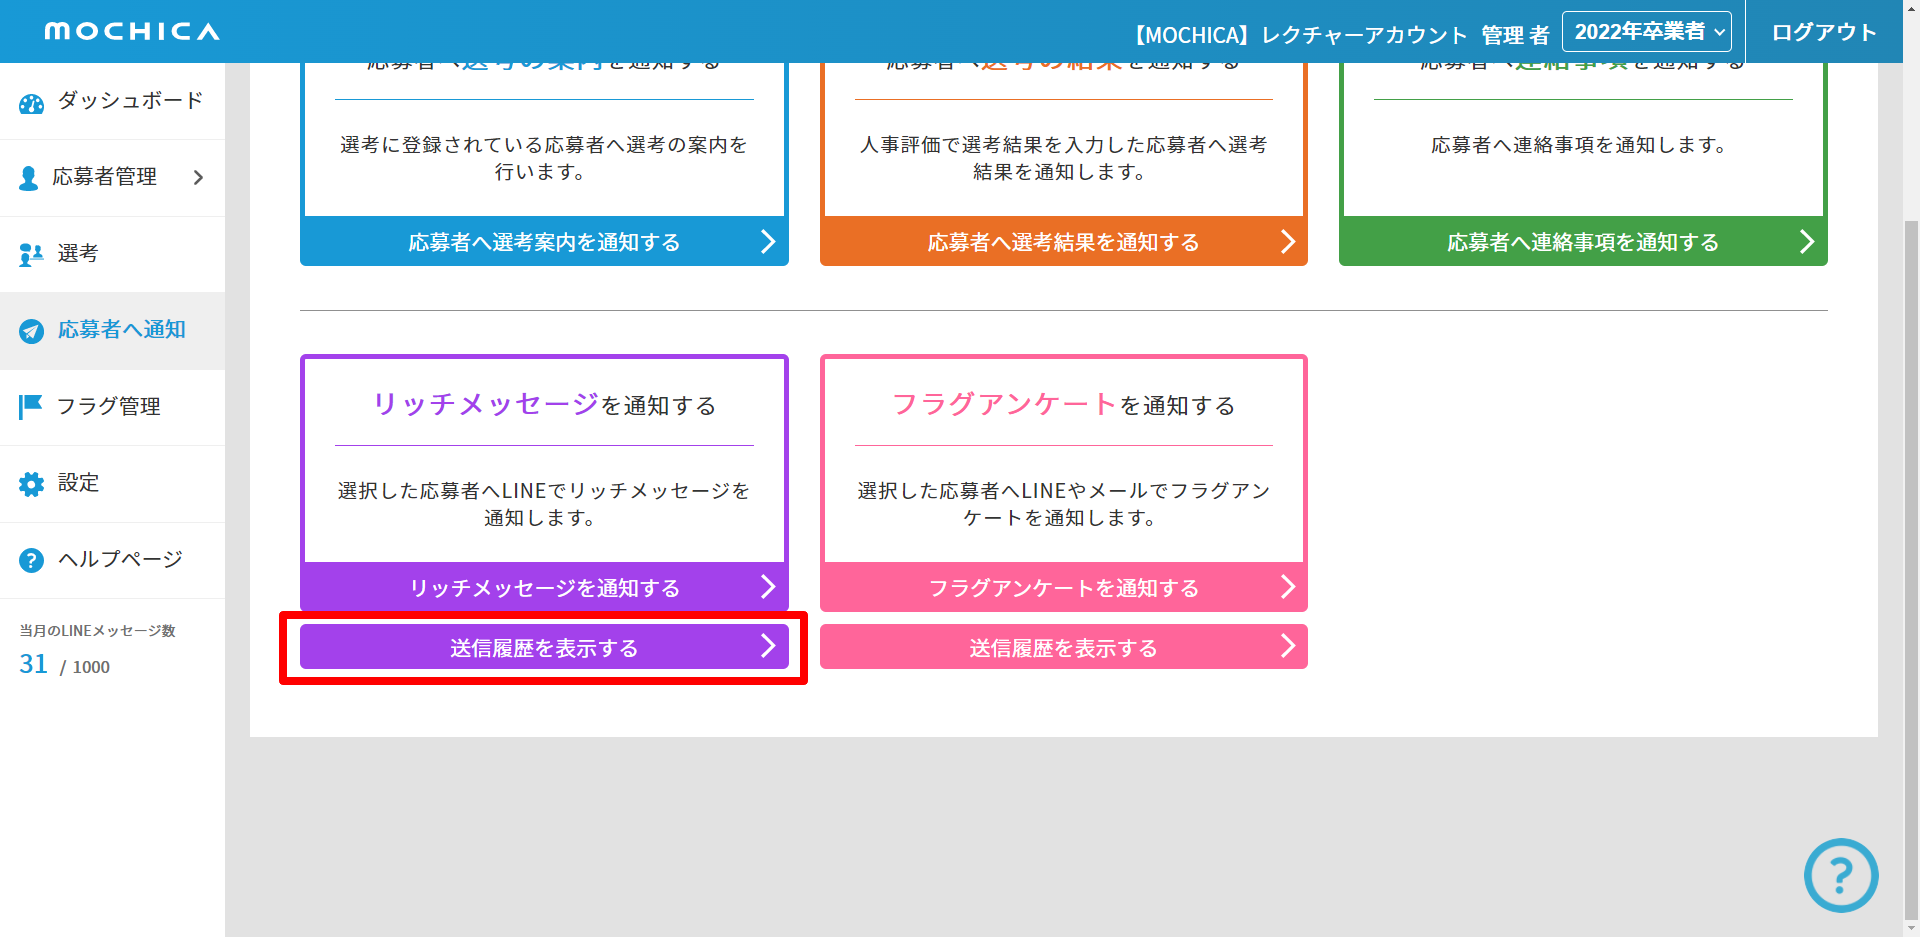Click purple リッチメッセージを通知する button
This screenshot has height=937, width=1920.
[x=544, y=588]
